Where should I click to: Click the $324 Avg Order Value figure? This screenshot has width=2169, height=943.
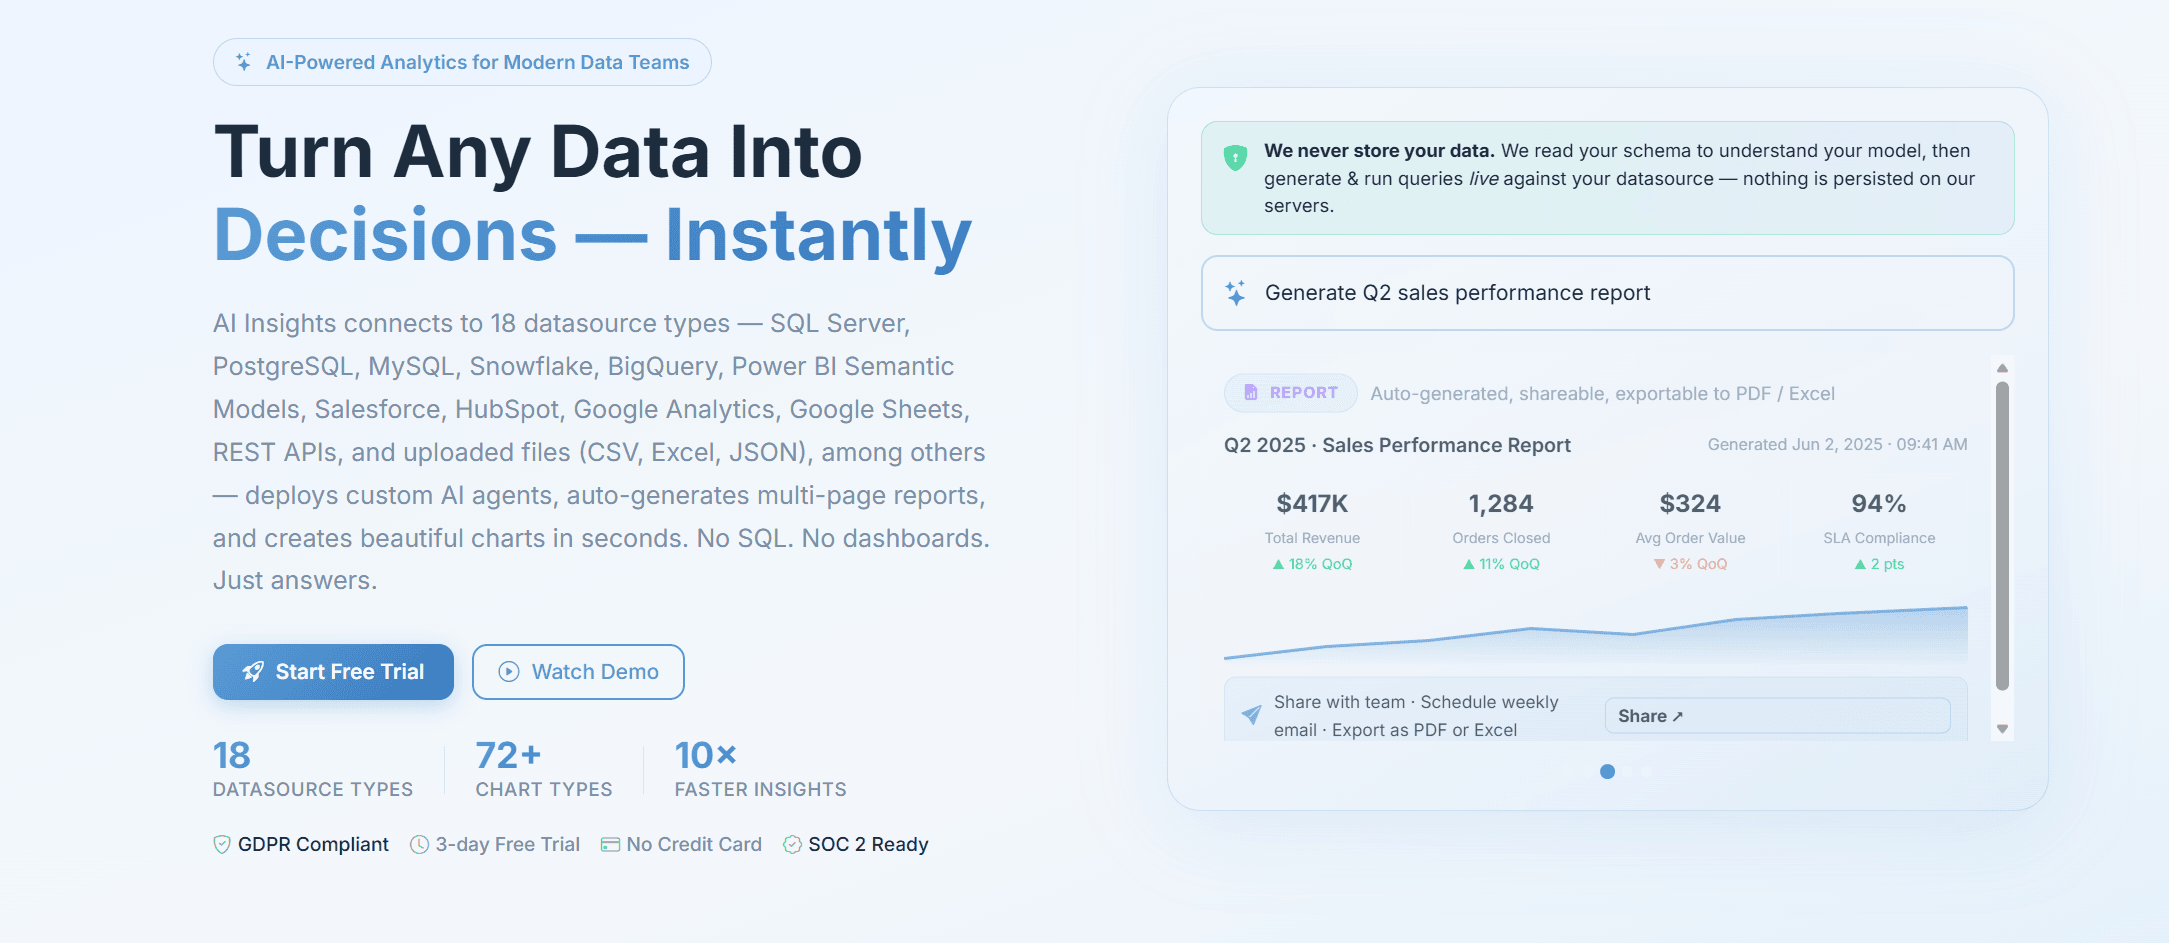tap(1690, 504)
